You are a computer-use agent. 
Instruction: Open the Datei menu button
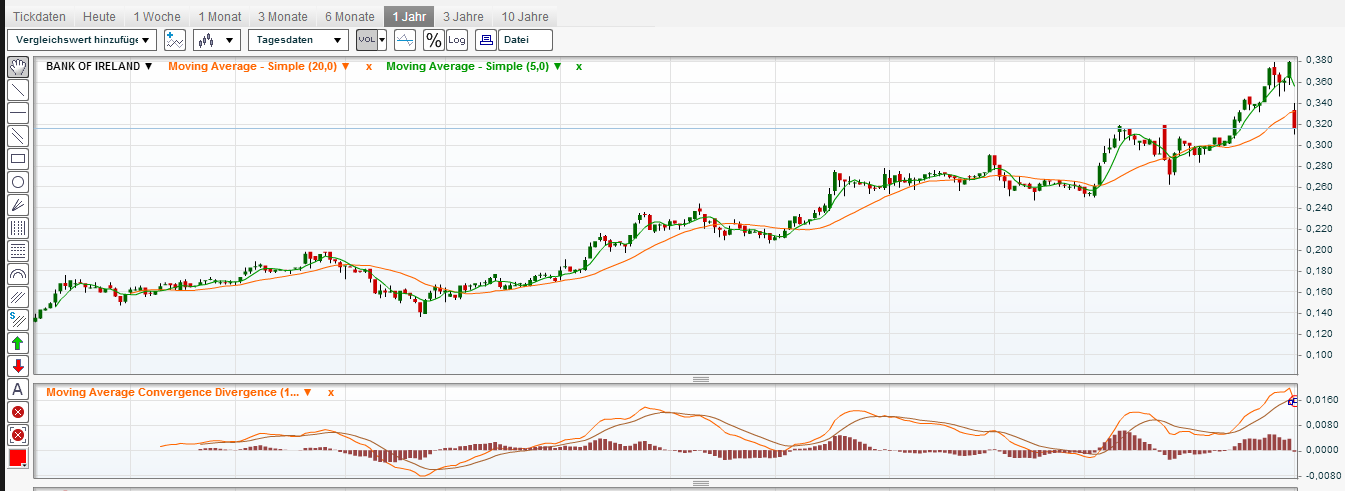click(525, 40)
